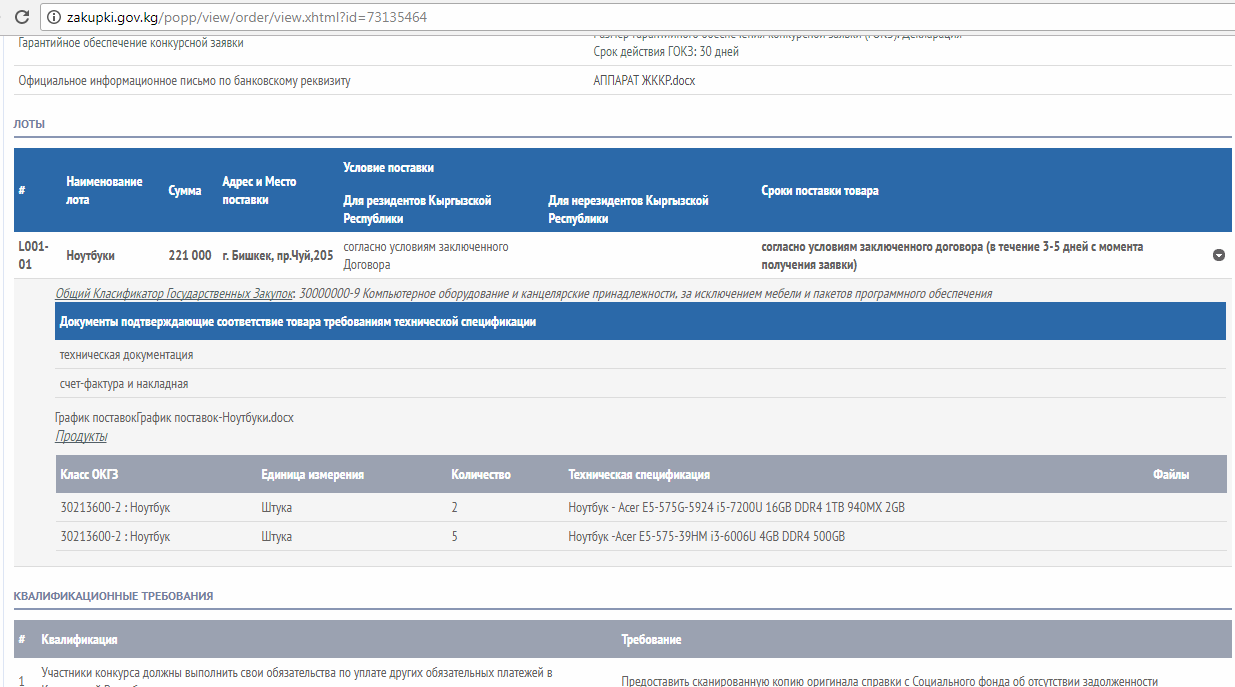Click the Файлы column header
Viewport: 1235px width, 687px height.
(x=1170, y=474)
